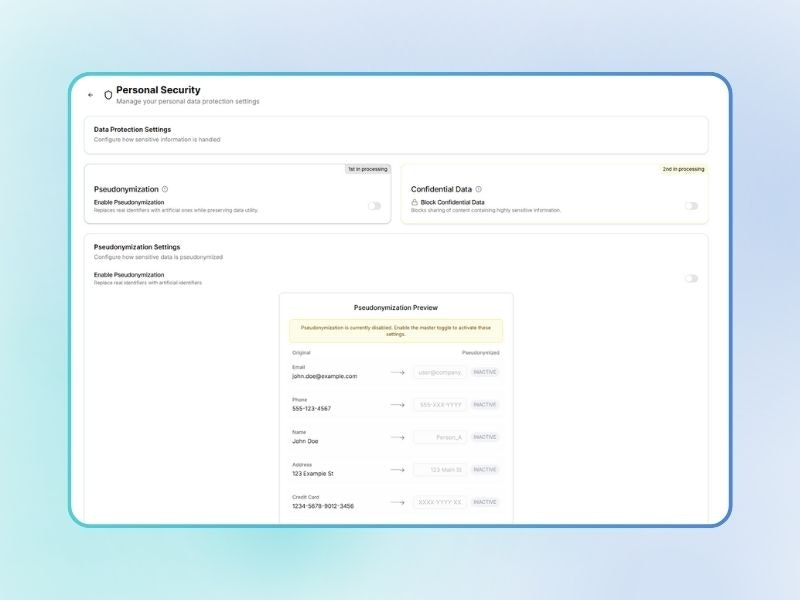
Task: Click the Pseudonymized column label
Action: coord(481,353)
